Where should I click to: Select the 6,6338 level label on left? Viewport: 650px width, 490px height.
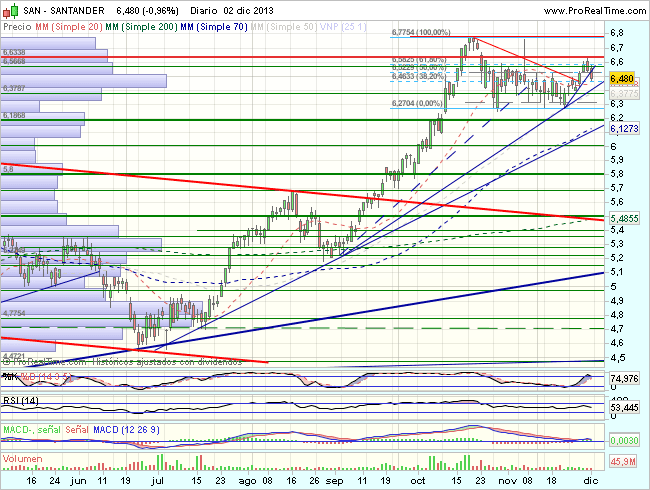click(x=14, y=53)
